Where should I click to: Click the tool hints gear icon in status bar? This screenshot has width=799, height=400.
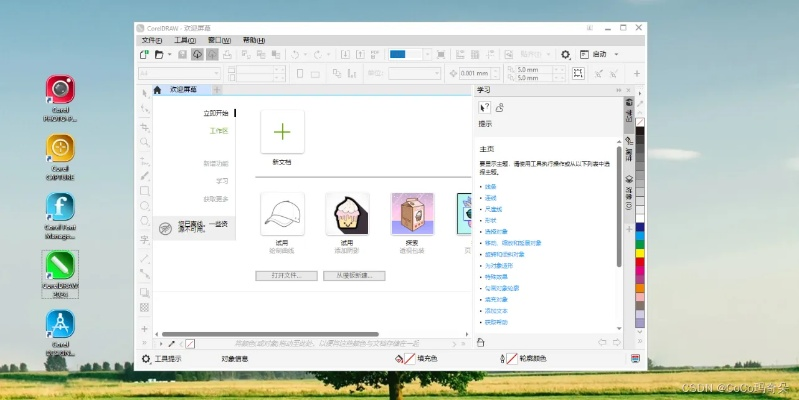coord(146,358)
